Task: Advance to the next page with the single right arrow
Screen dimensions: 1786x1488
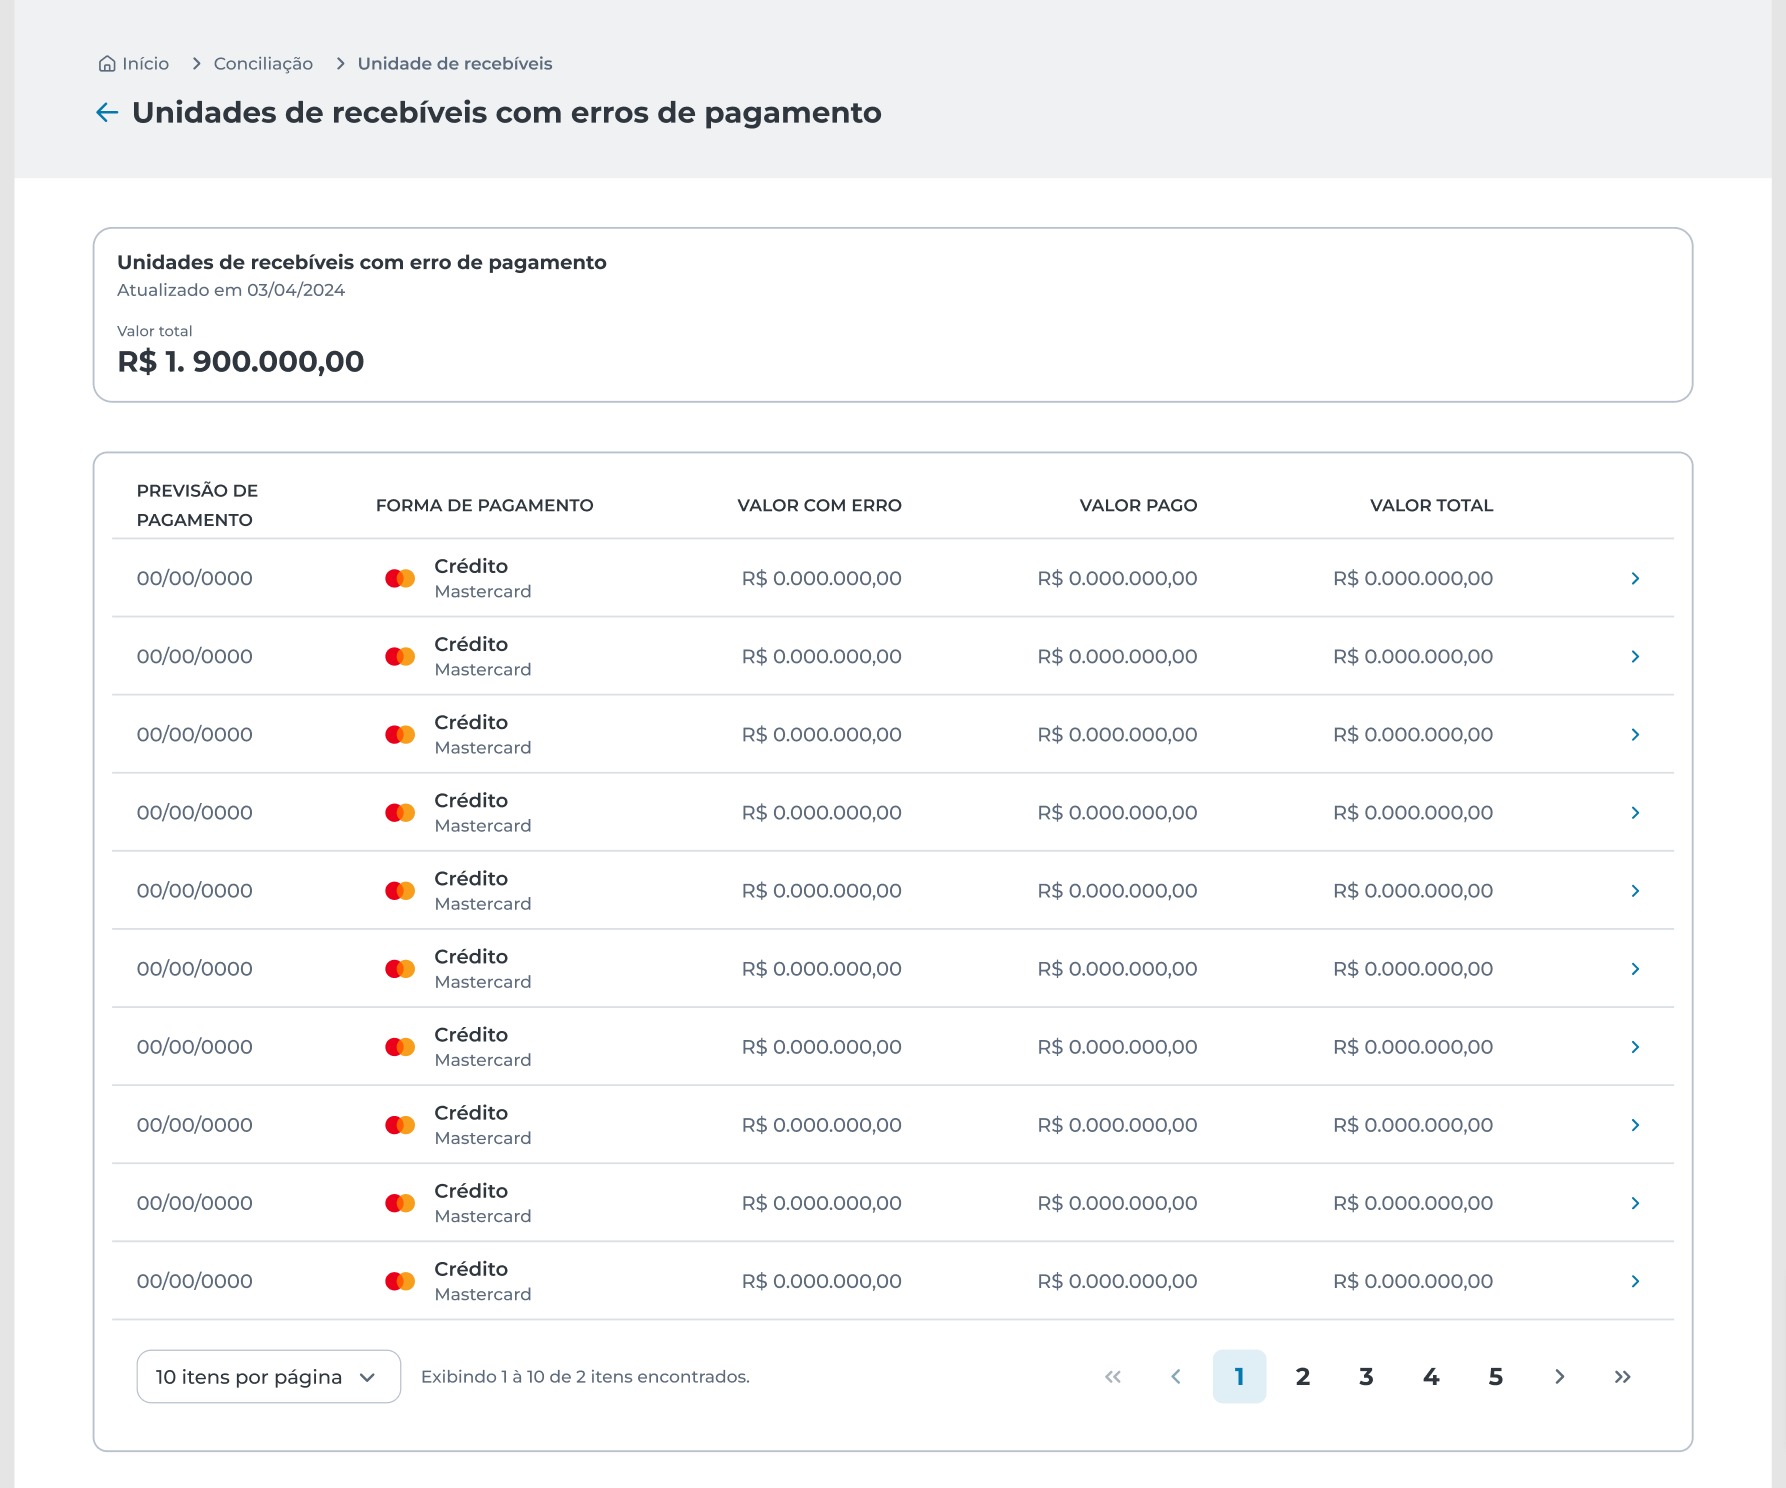Action: click(1560, 1377)
